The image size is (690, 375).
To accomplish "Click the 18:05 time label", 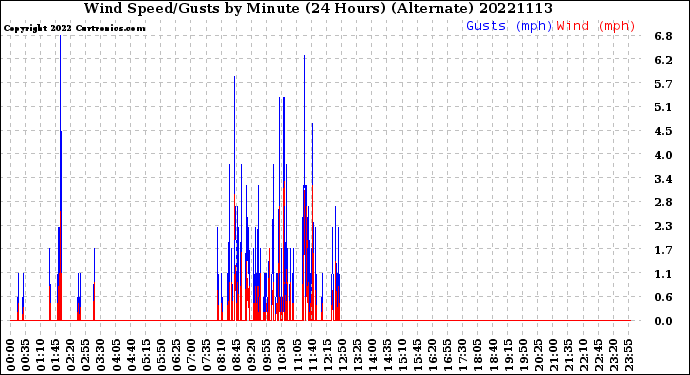I will (478, 355).
